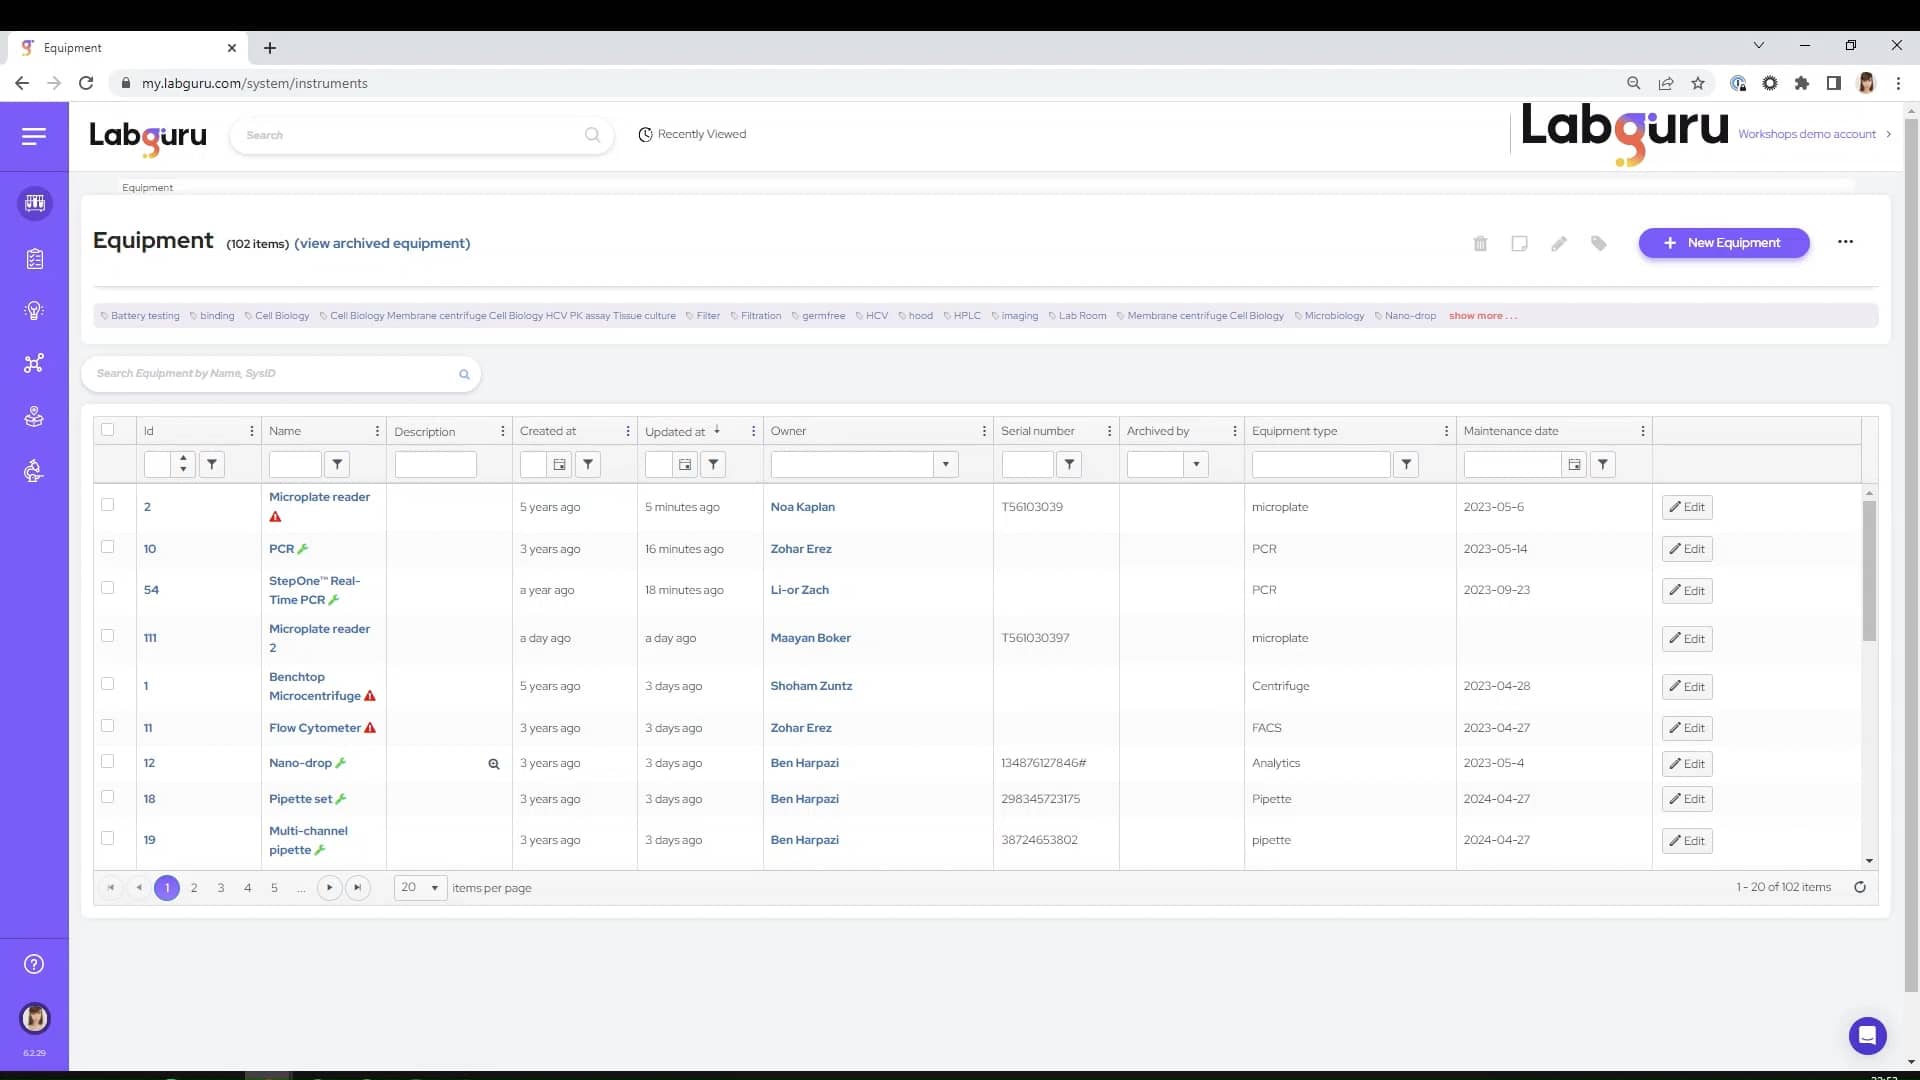Click the delete trash icon above the table
The image size is (1920, 1080).
(x=1480, y=243)
